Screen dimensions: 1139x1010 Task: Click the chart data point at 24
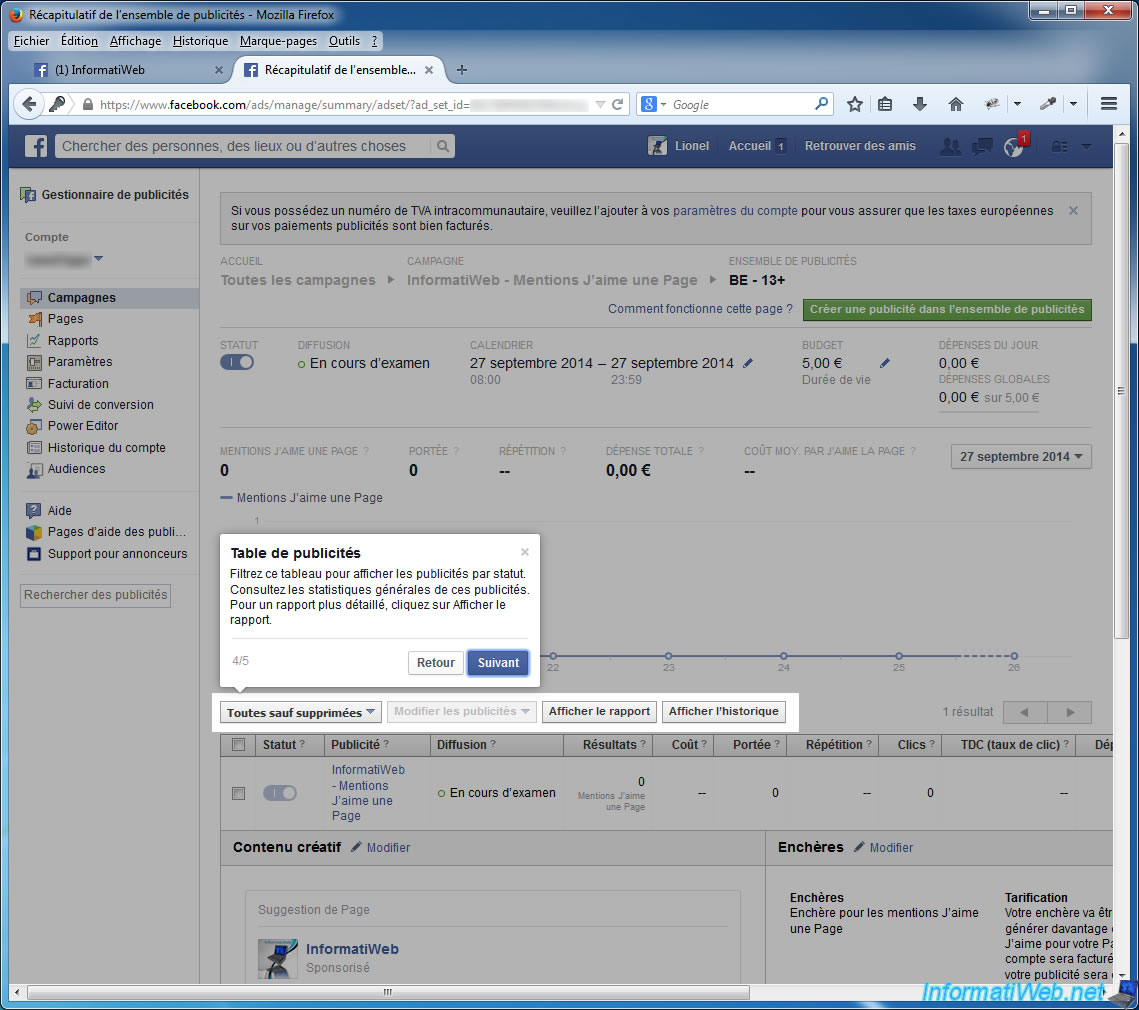783,655
